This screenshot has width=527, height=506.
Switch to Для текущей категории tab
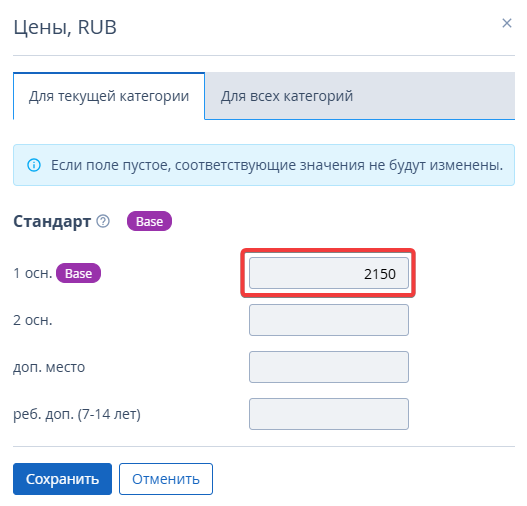[109, 96]
